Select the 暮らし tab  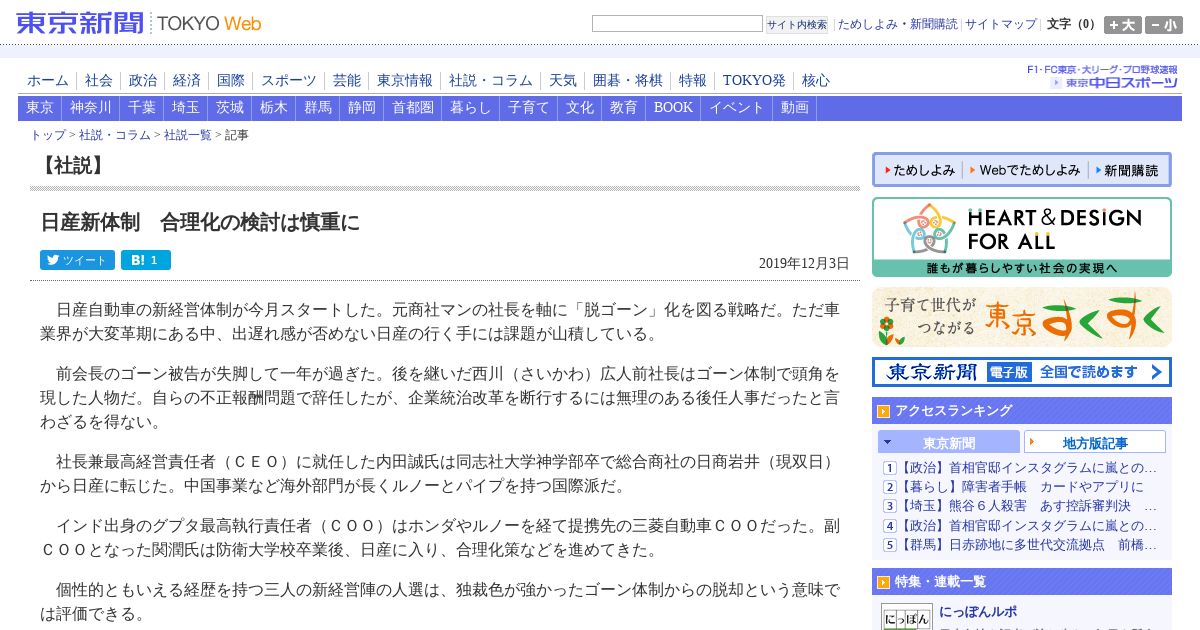point(471,108)
